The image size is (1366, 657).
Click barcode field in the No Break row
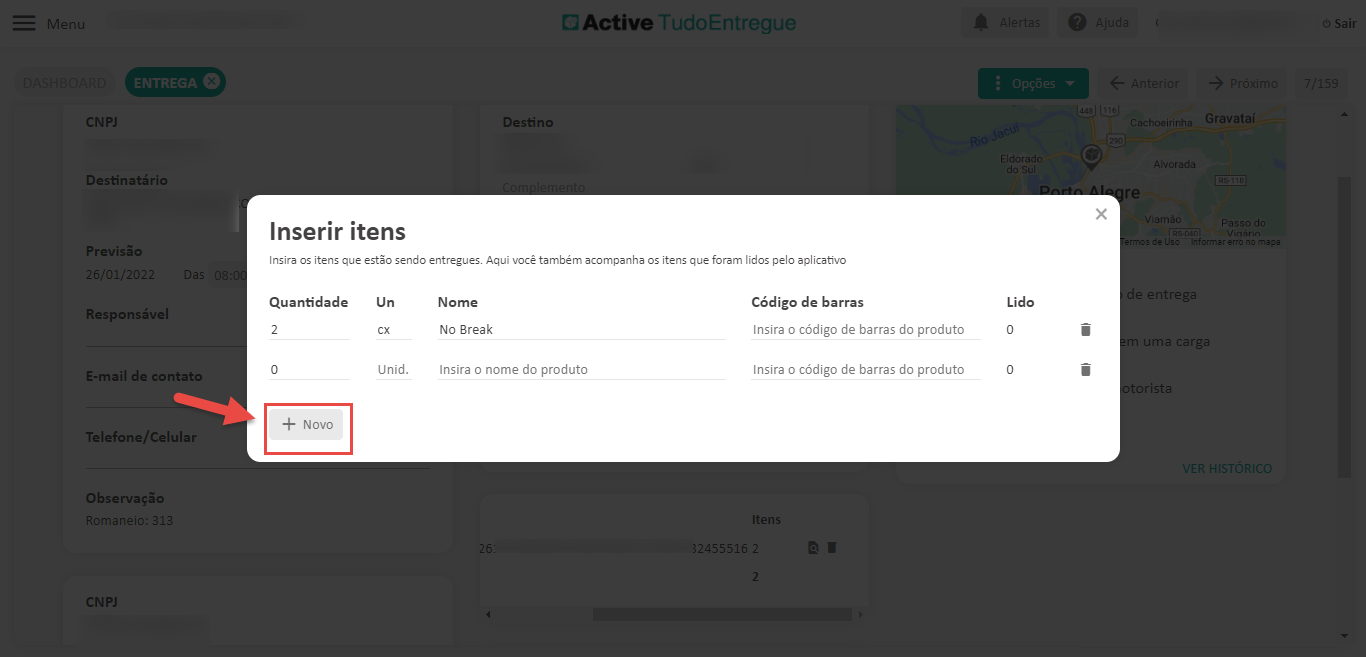[x=865, y=329]
